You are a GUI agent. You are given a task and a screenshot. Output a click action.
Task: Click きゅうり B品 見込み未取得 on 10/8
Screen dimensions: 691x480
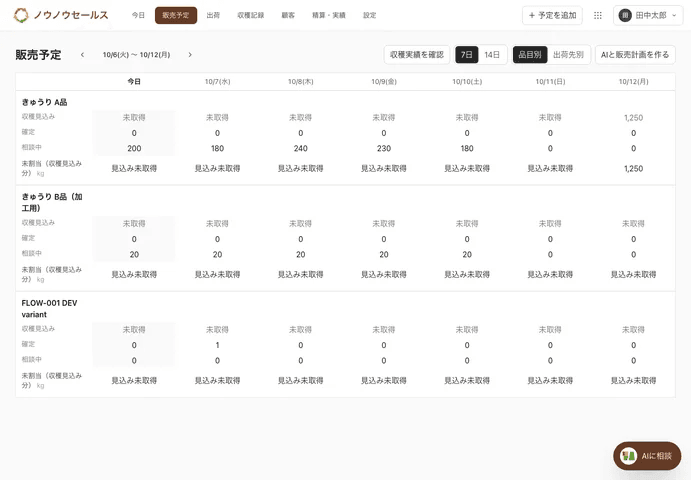point(301,274)
